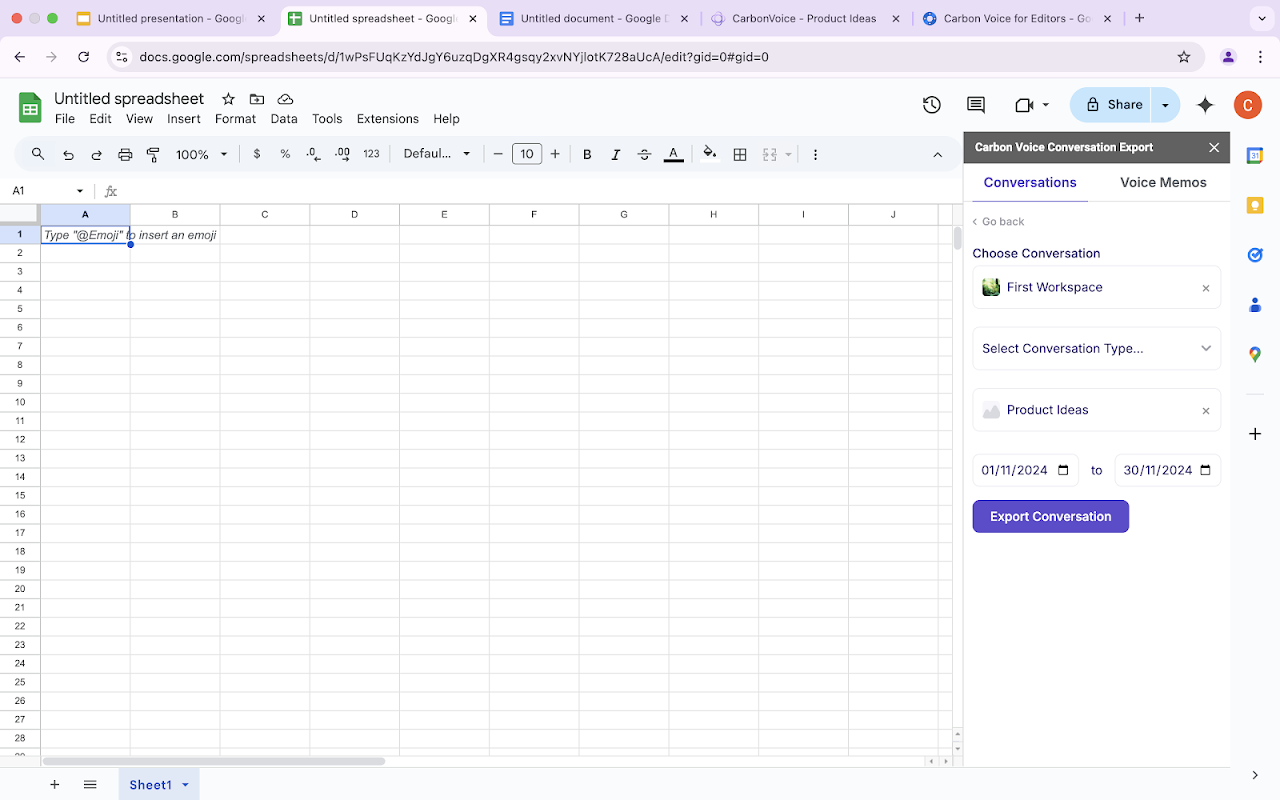
Task: Click the start date field 01/11/2024
Action: click(1026, 470)
